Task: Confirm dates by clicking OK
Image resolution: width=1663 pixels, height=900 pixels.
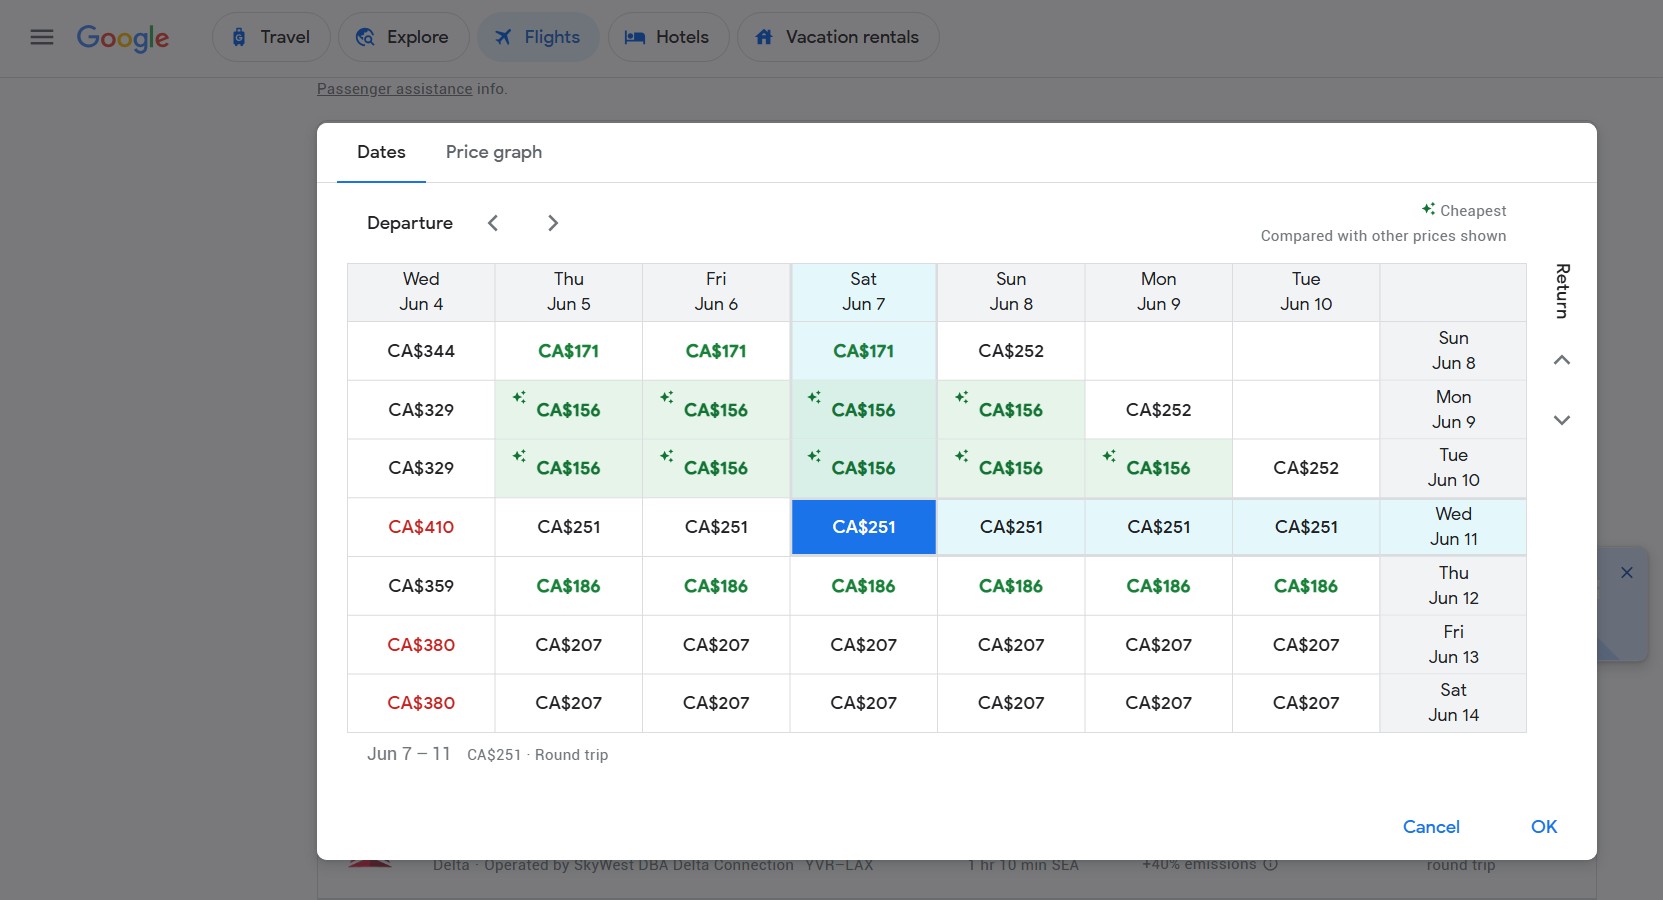Action: 1543,827
